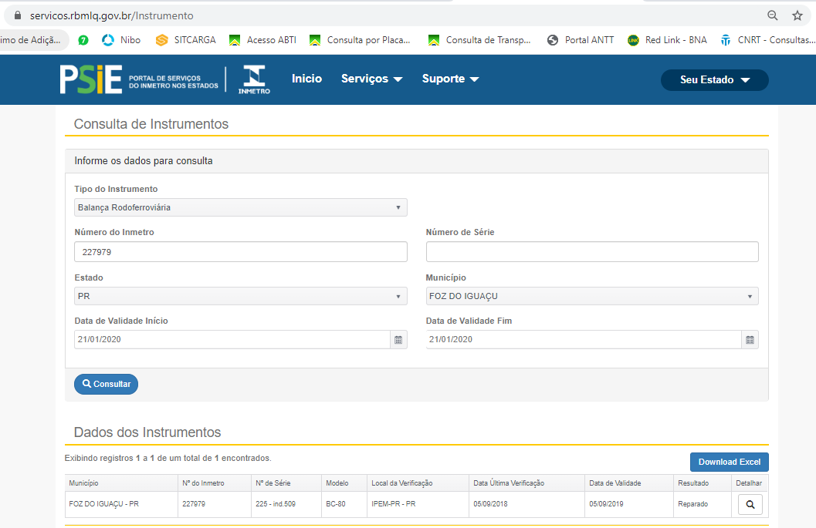The height and width of the screenshot is (528, 816).
Task: Open the Seu Estado dropdown
Action: (714, 80)
